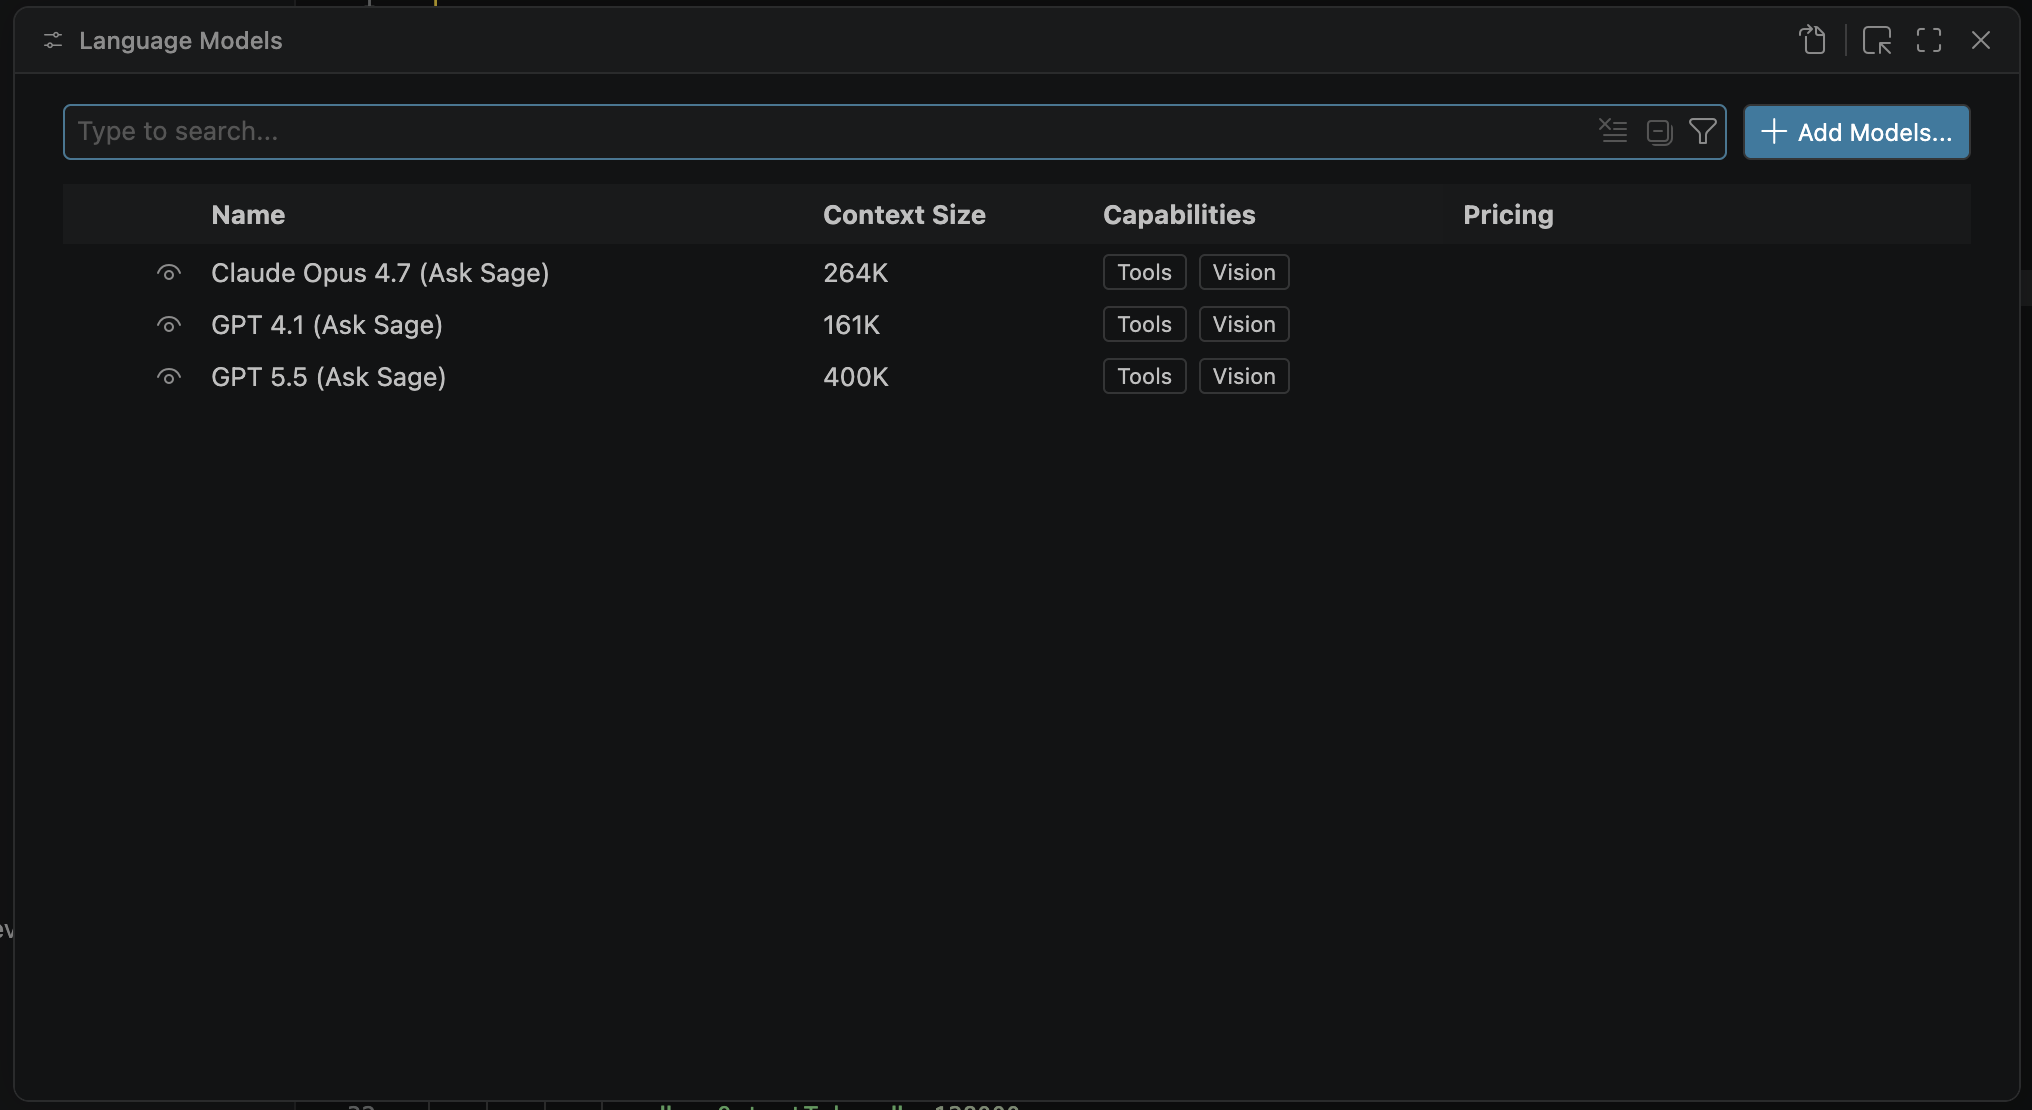Image resolution: width=2032 pixels, height=1110 pixels.
Task: Close the Language Models panel
Action: [1981, 40]
